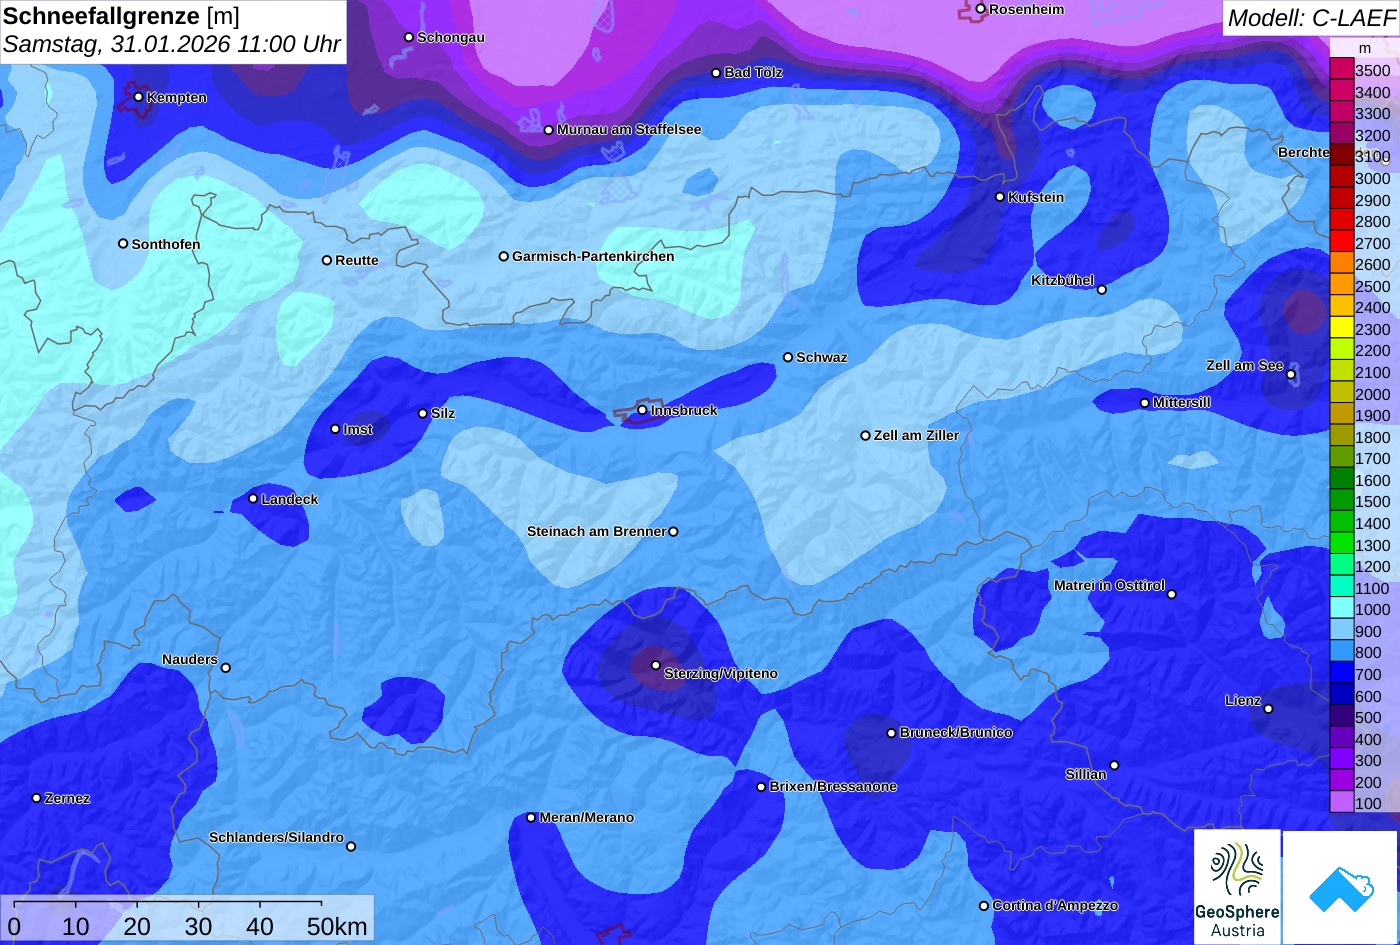Image resolution: width=1400 pixels, height=945 pixels.
Task: Pick the 100 m legend swatch
Action: 1341,803
